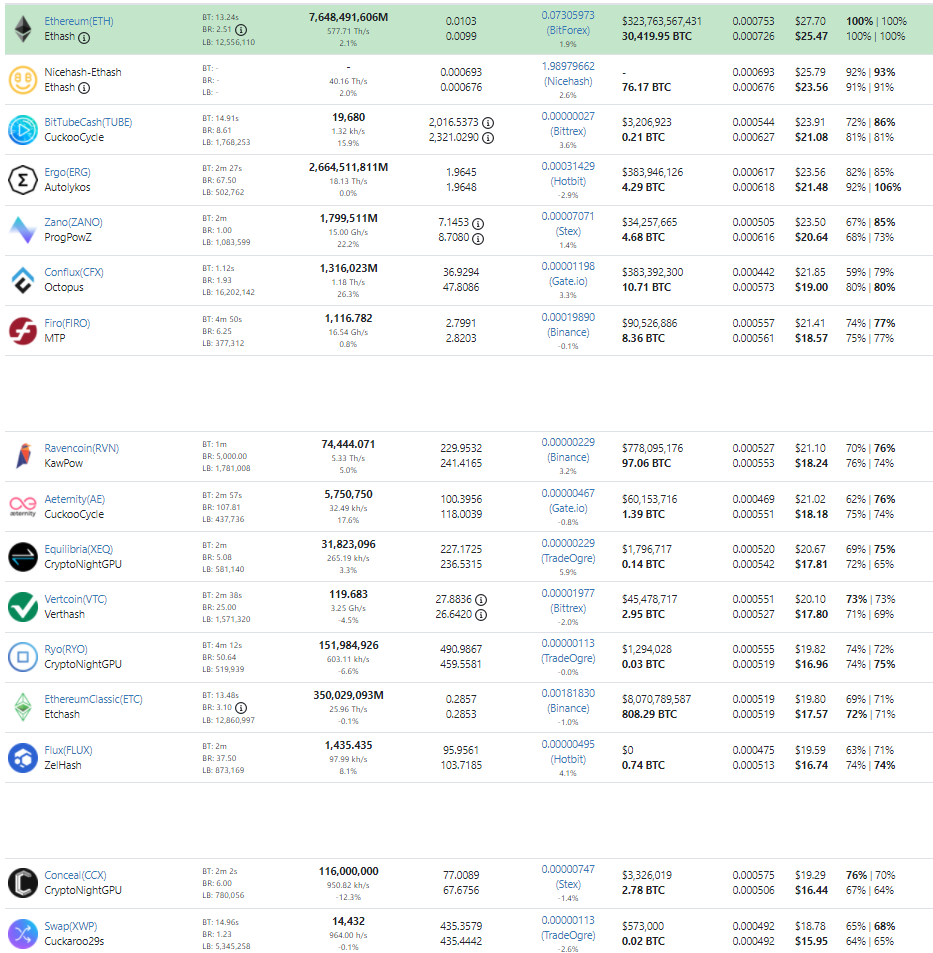Click the Ethereum Classic green logo
The height and width of the screenshot is (953, 933).
[23, 707]
